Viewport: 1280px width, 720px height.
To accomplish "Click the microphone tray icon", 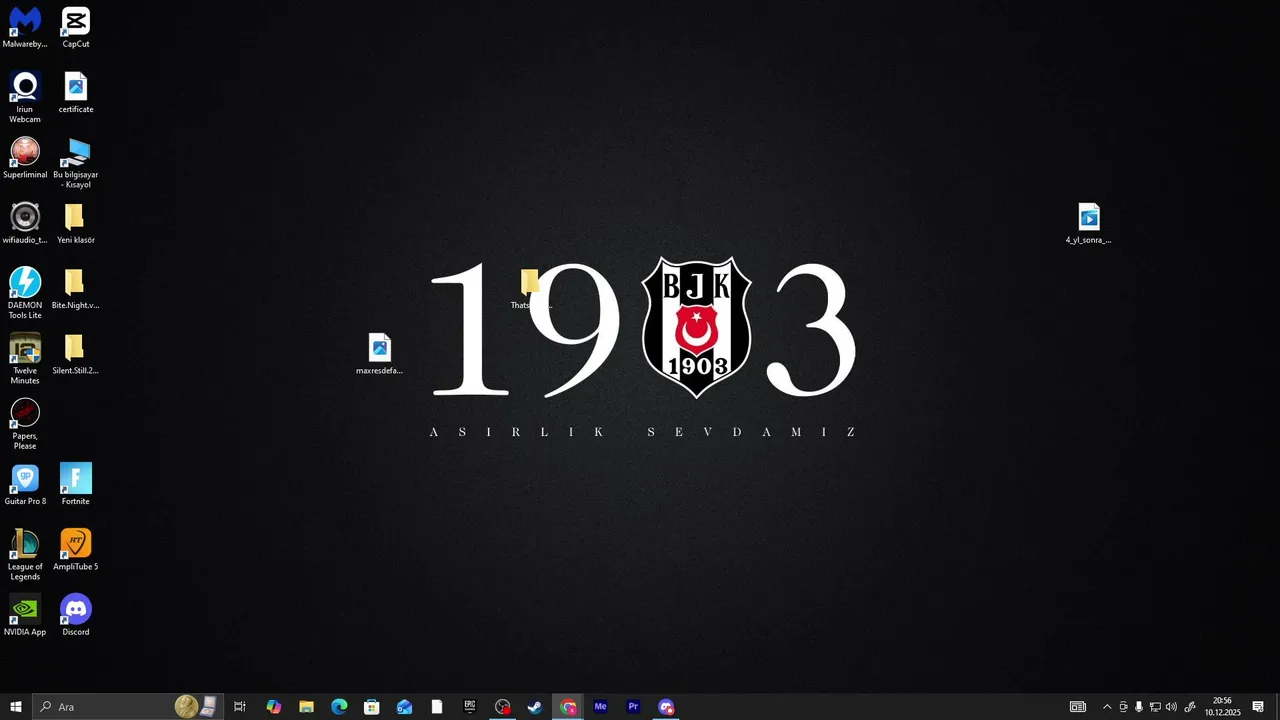I will [1139, 707].
